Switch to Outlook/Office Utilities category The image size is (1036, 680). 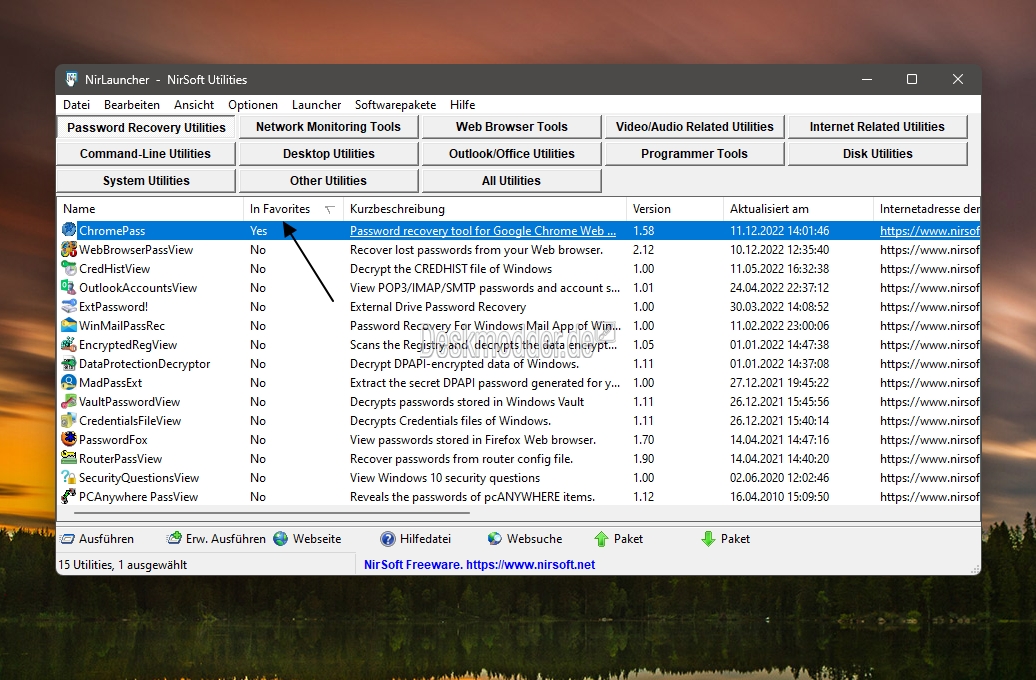tap(511, 154)
